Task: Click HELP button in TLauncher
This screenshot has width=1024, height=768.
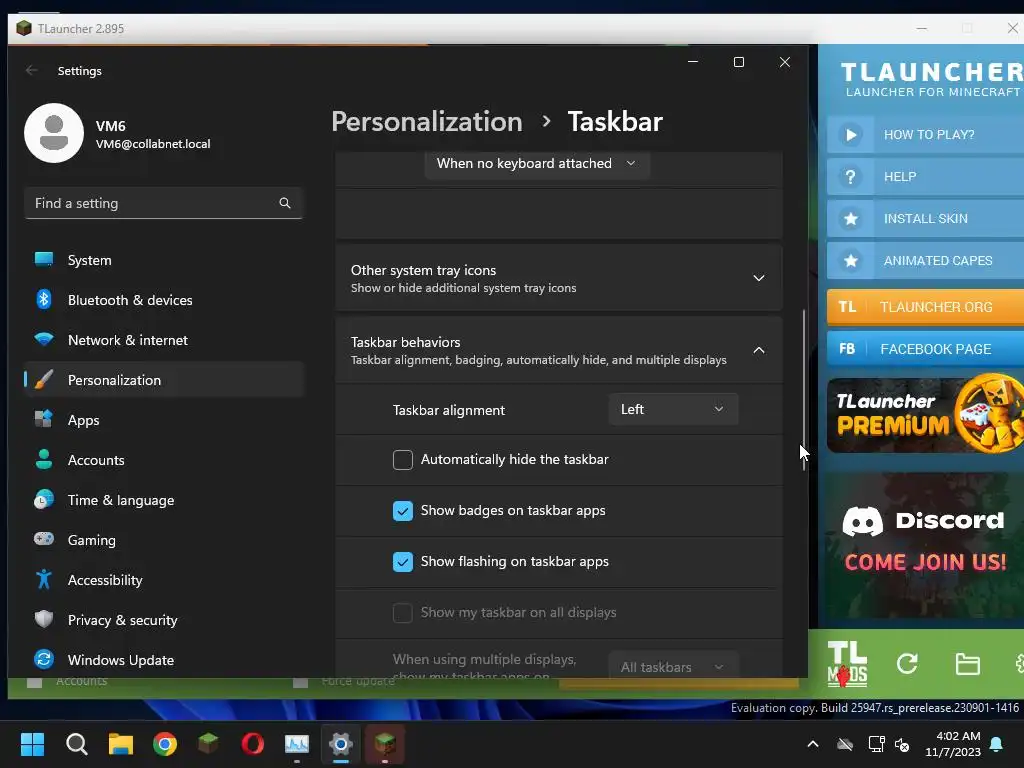Action: click(x=925, y=176)
